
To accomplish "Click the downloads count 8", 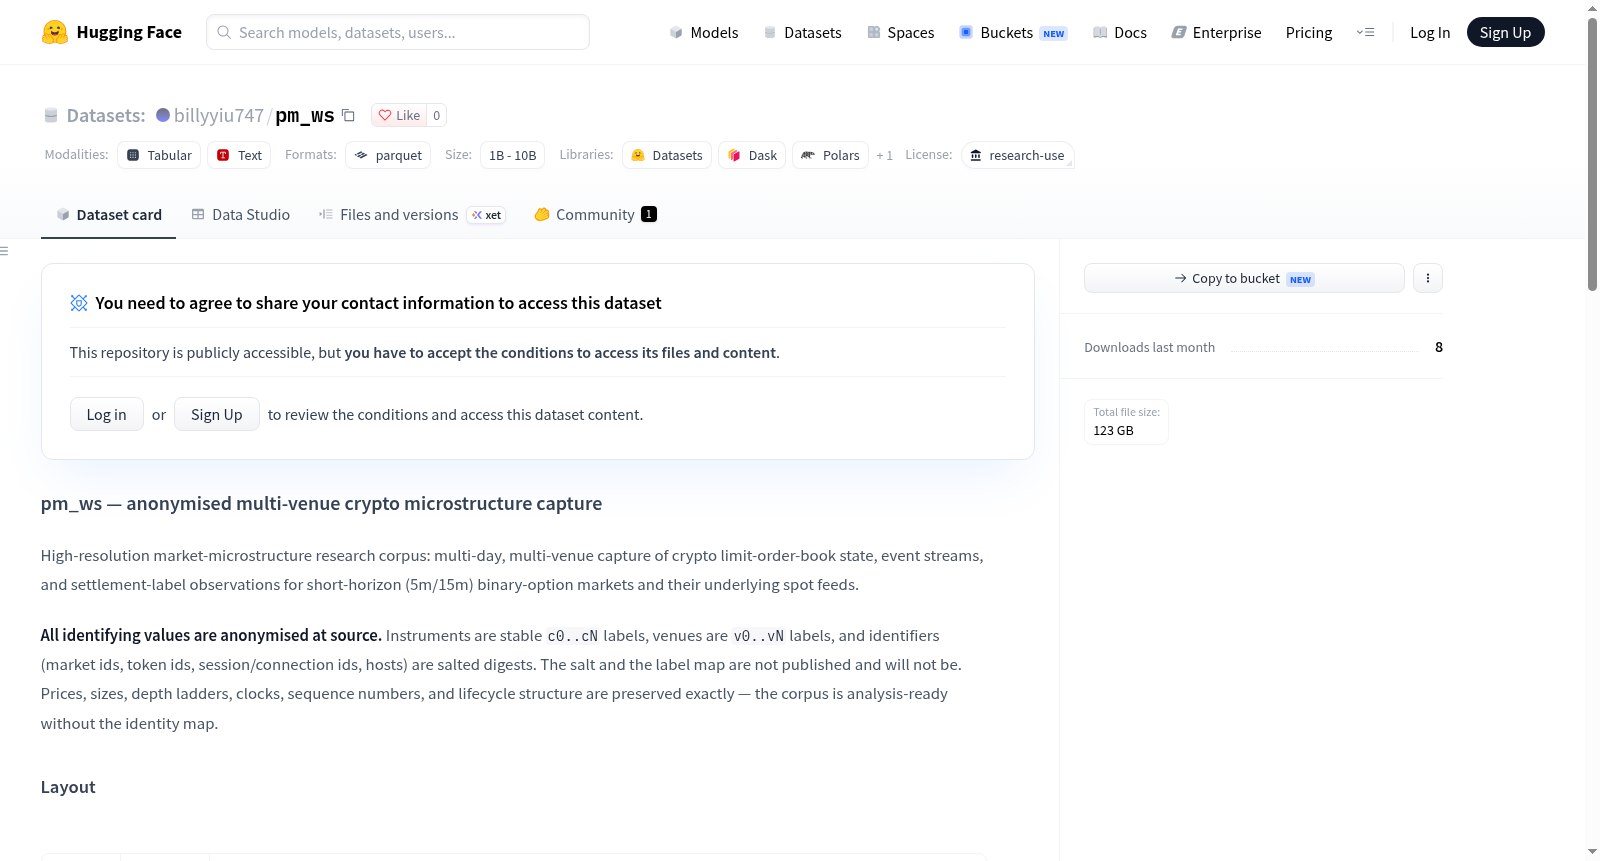I will coord(1439,347).
